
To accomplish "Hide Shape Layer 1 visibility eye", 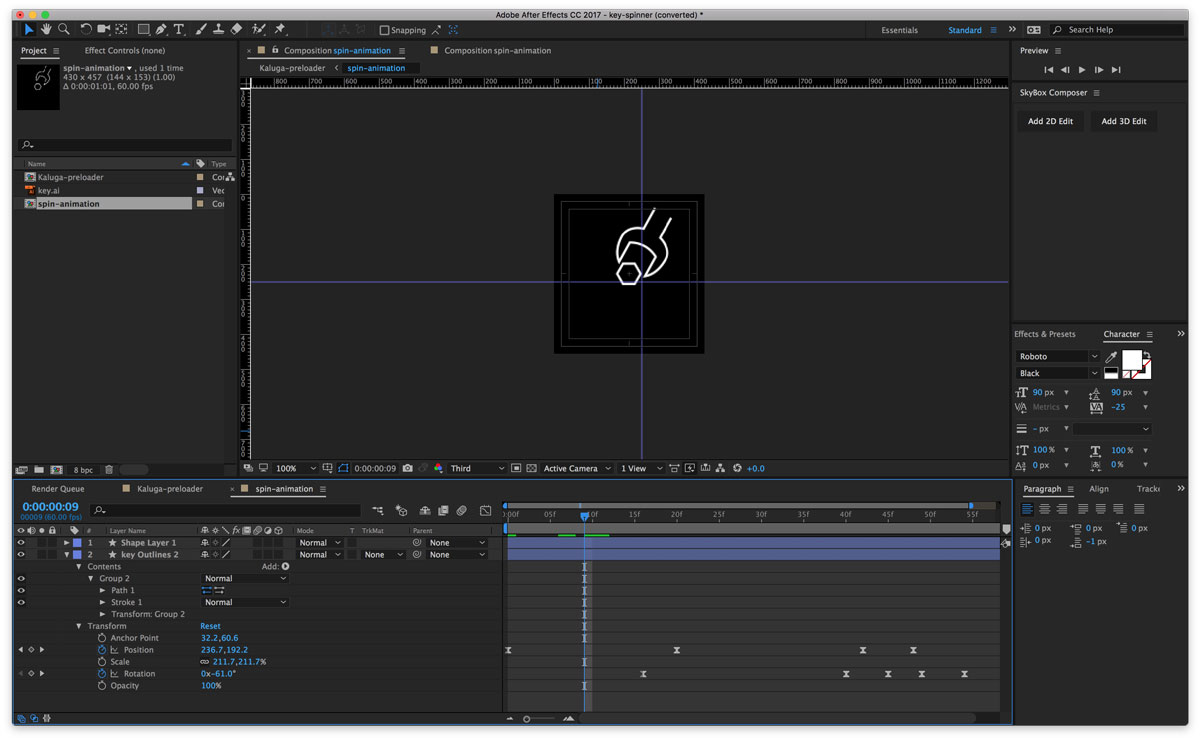I will tap(21, 543).
